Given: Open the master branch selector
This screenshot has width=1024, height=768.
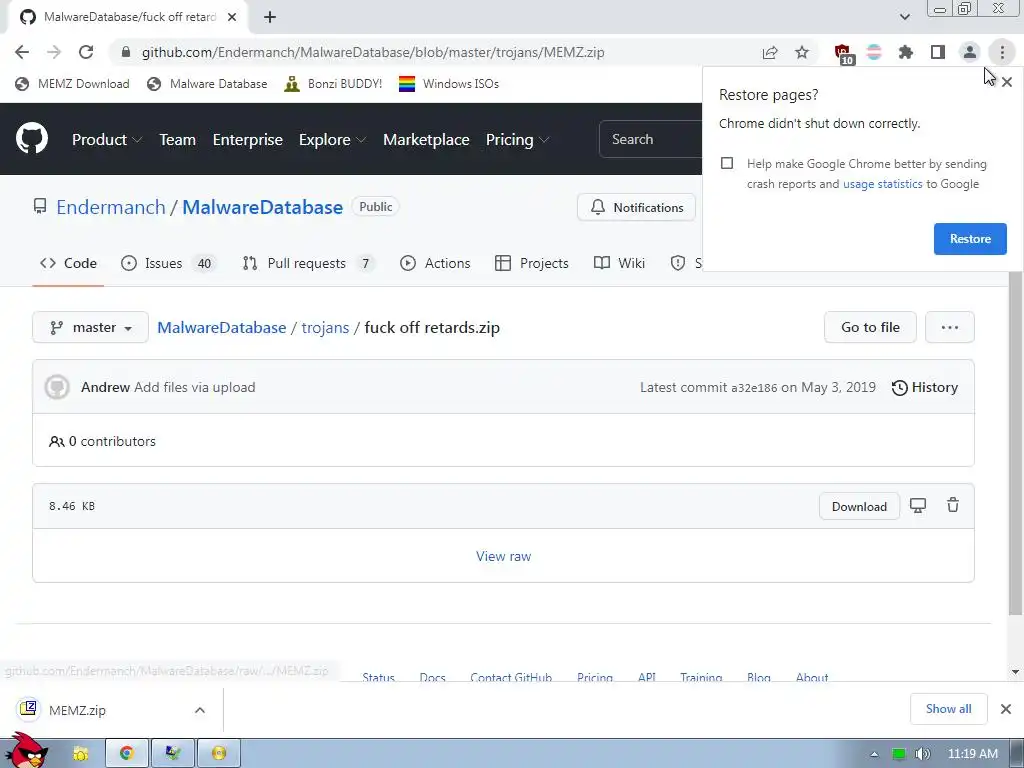Looking at the screenshot, I should (90, 327).
